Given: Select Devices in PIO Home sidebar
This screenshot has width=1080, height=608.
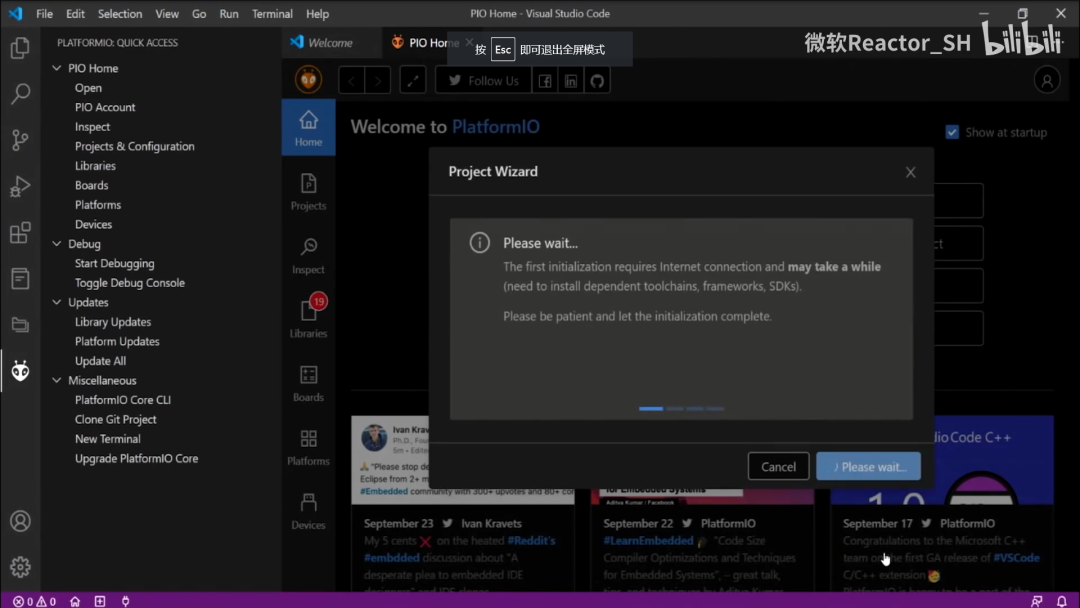Looking at the screenshot, I should pyautogui.click(x=309, y=511).
